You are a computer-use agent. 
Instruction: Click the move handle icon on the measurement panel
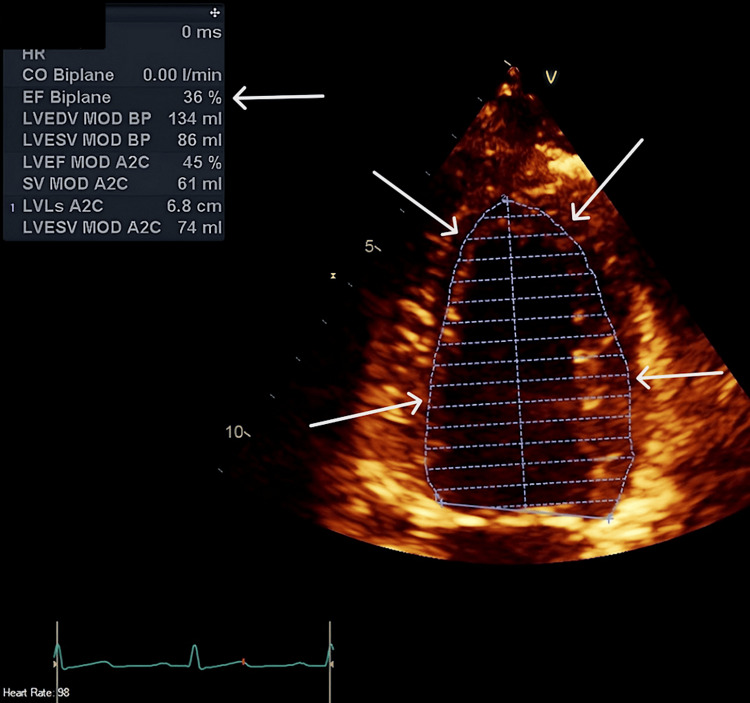(215, 12)
